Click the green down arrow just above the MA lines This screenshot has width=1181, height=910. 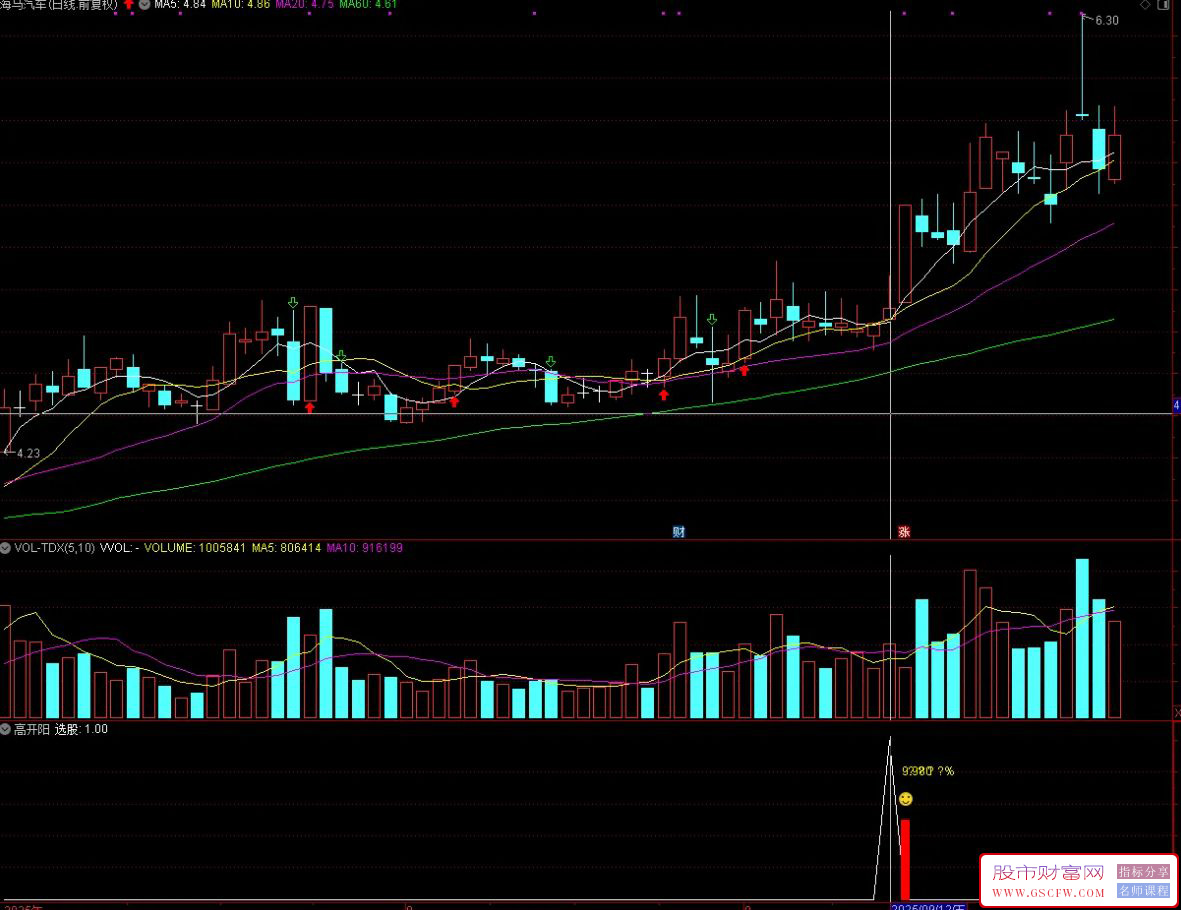coord(341,355)
